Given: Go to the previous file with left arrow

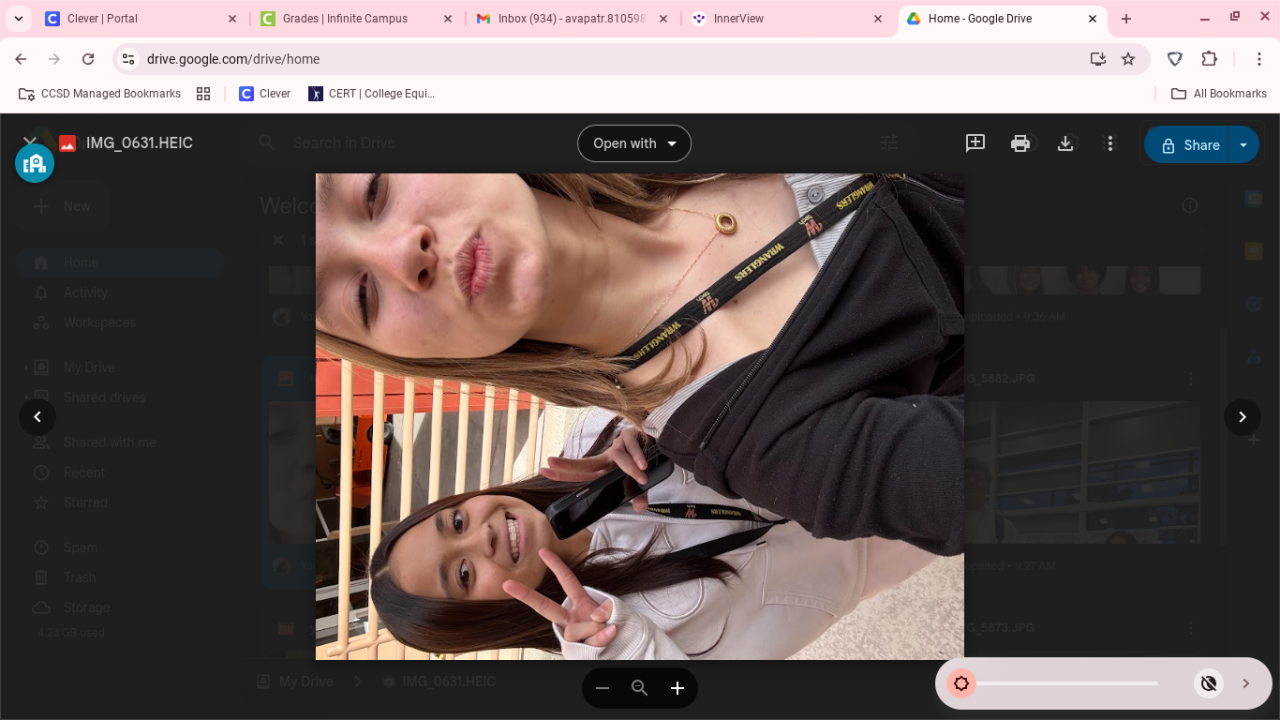Looking at the screenshot, I should click(38, 417).
